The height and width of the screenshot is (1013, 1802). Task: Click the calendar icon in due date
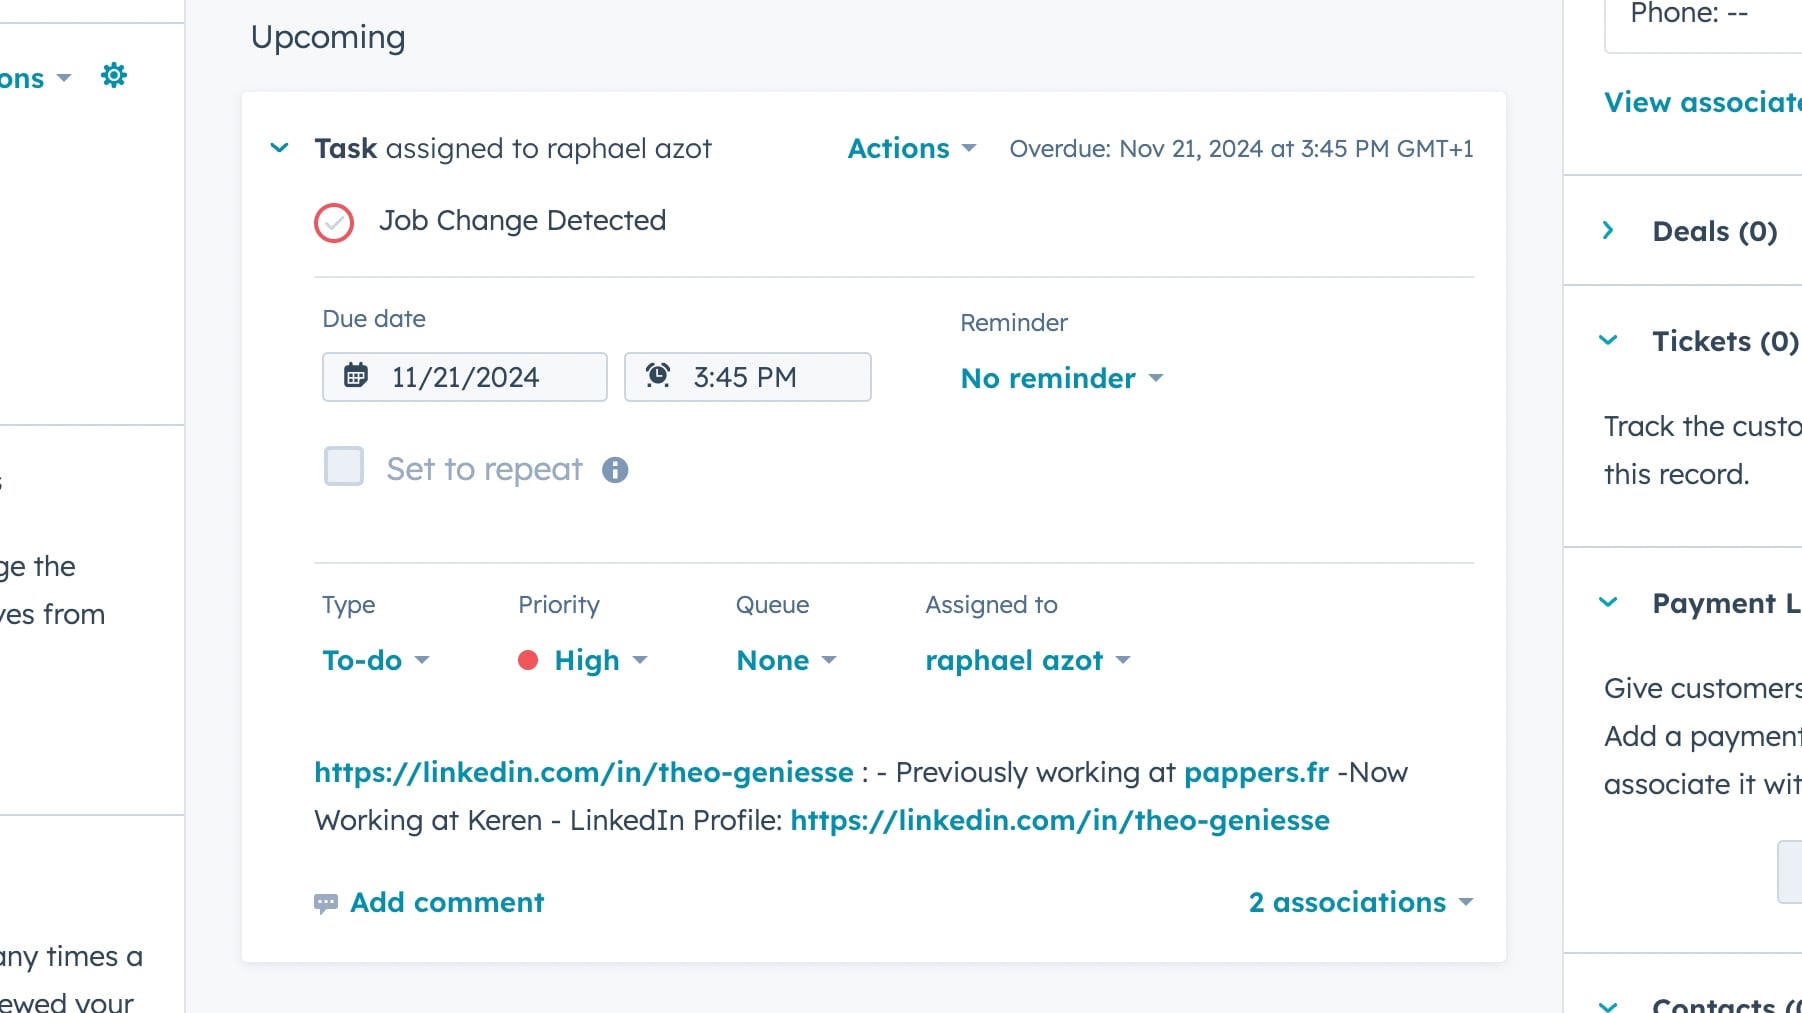point(356,376)
